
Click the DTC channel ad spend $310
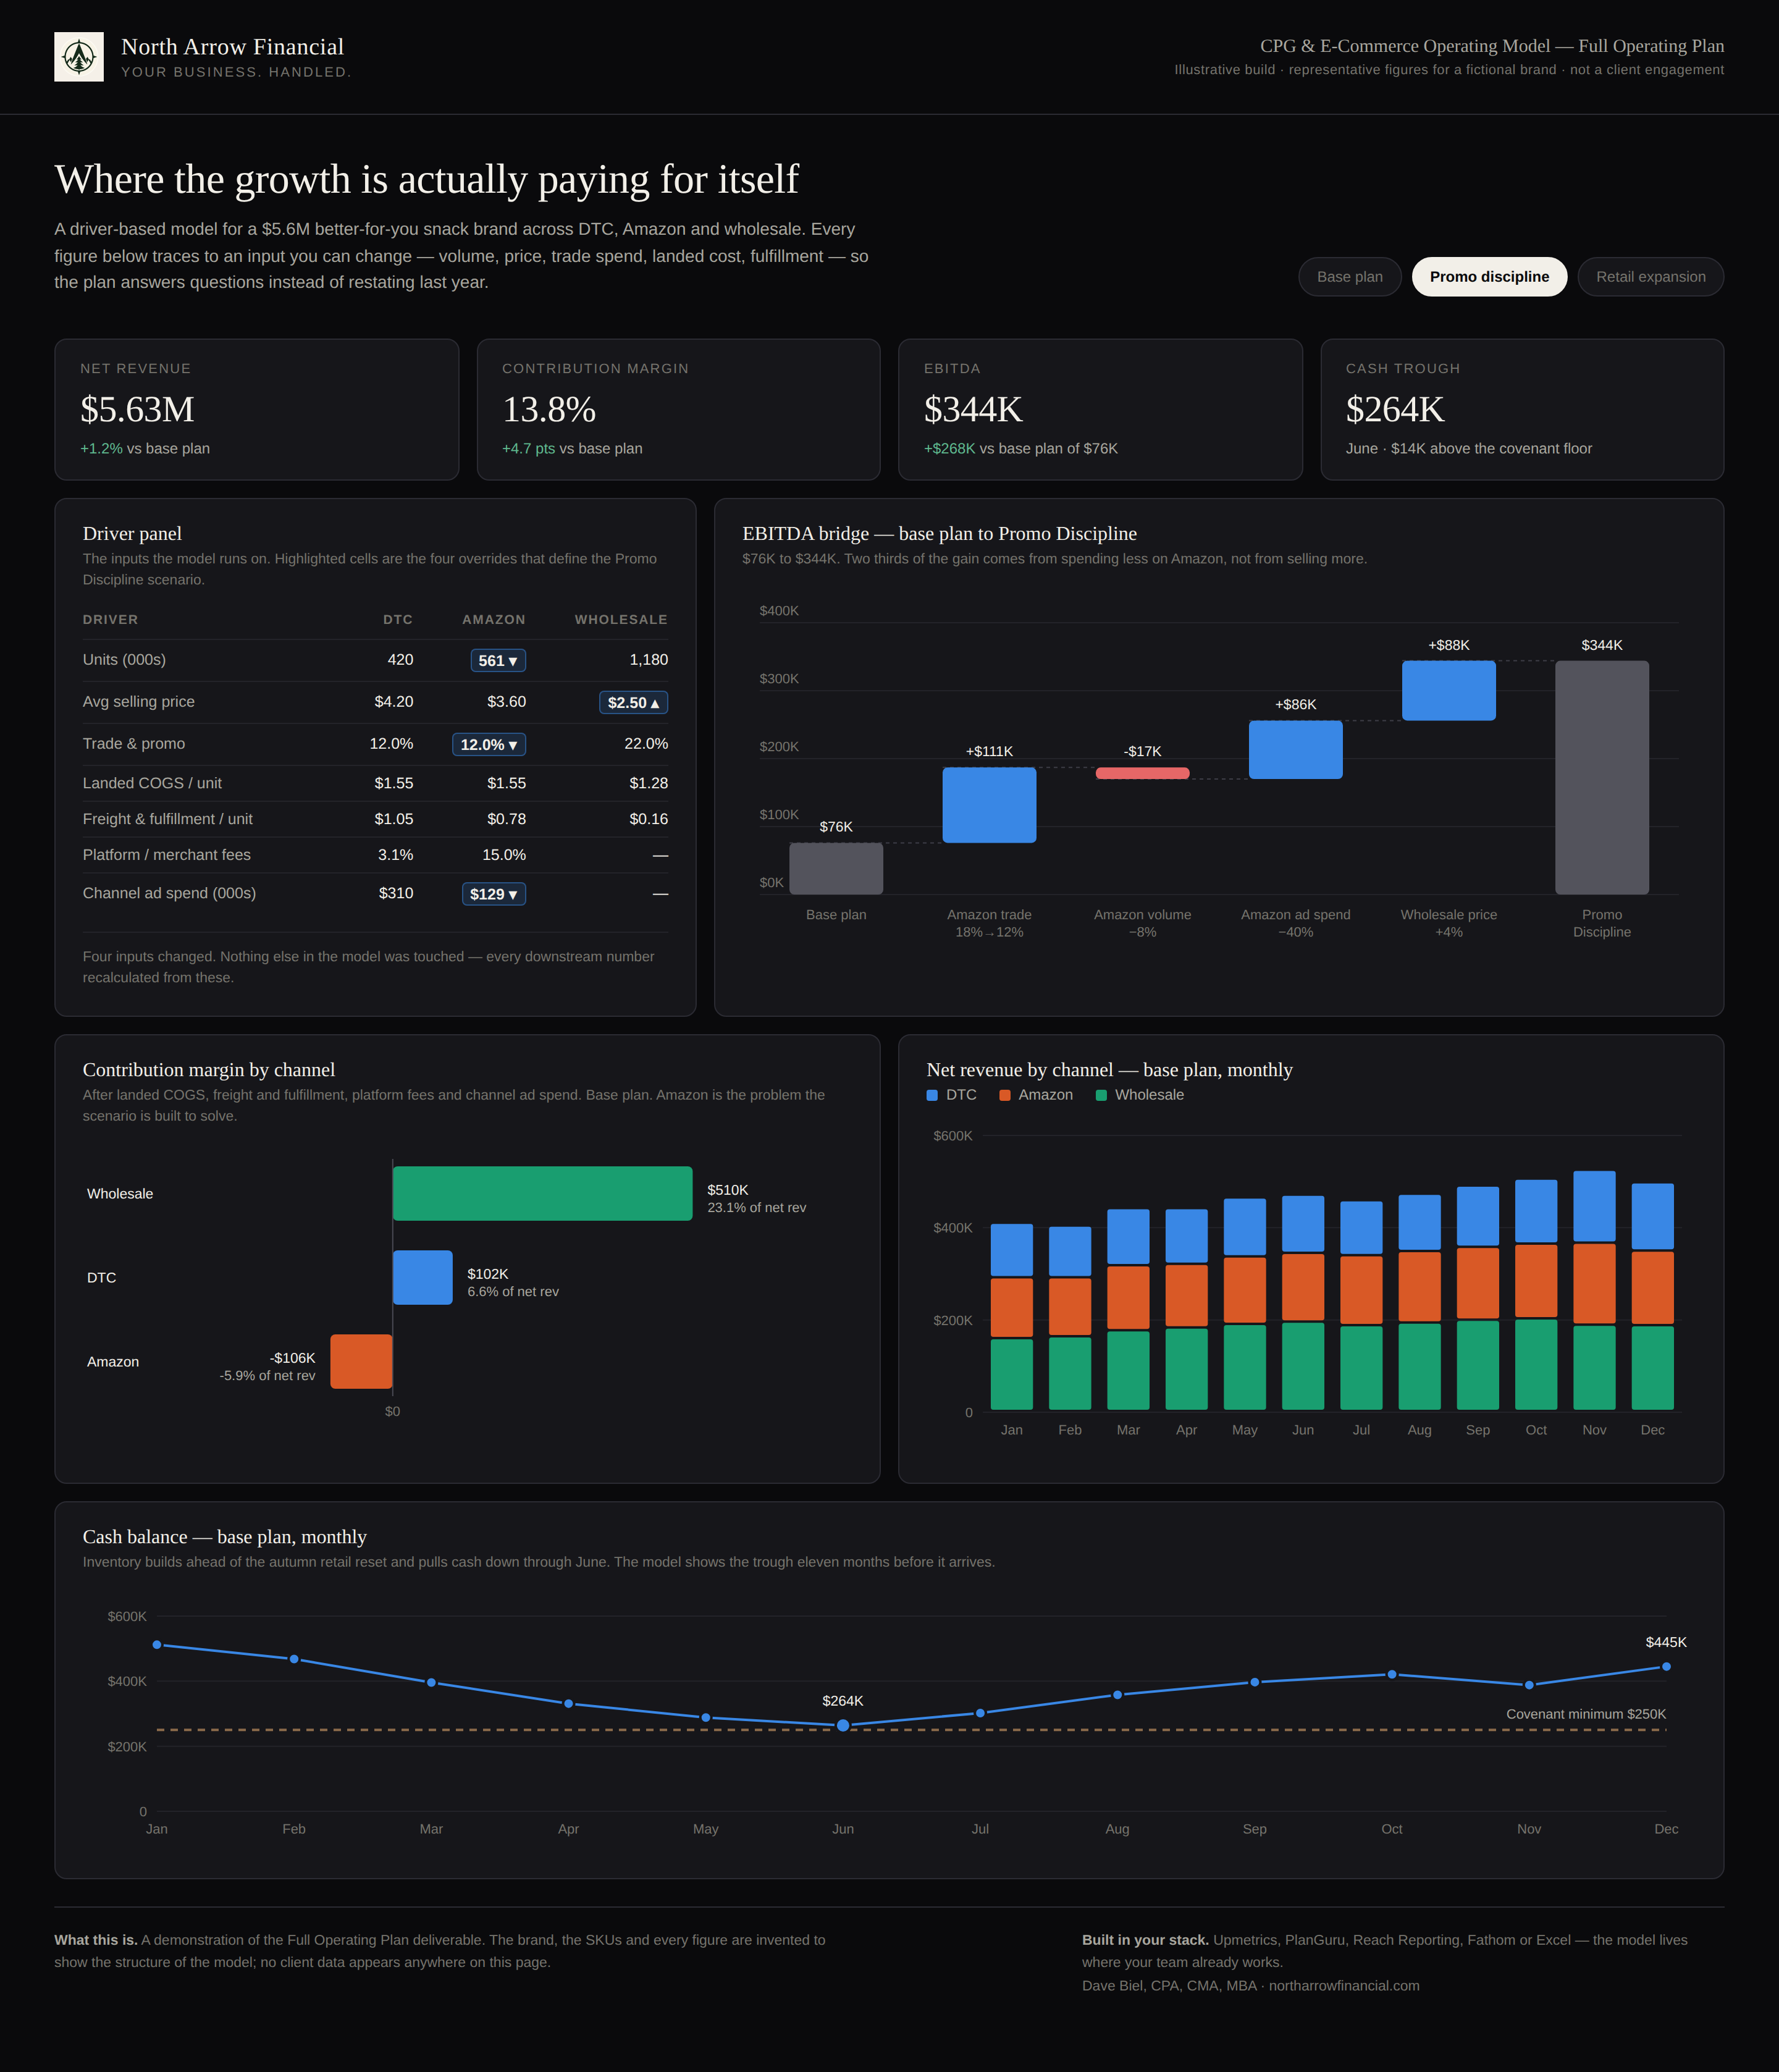click(x=396, y=893)
